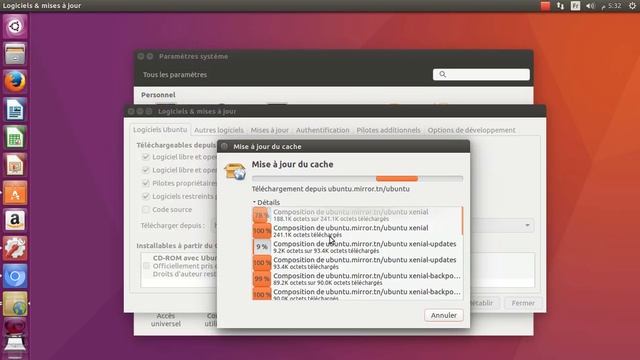Open Ubuntu Software Center in the dock
Image resolution: width=640 pixels, height=360 pixels.
tap(15, 193)
